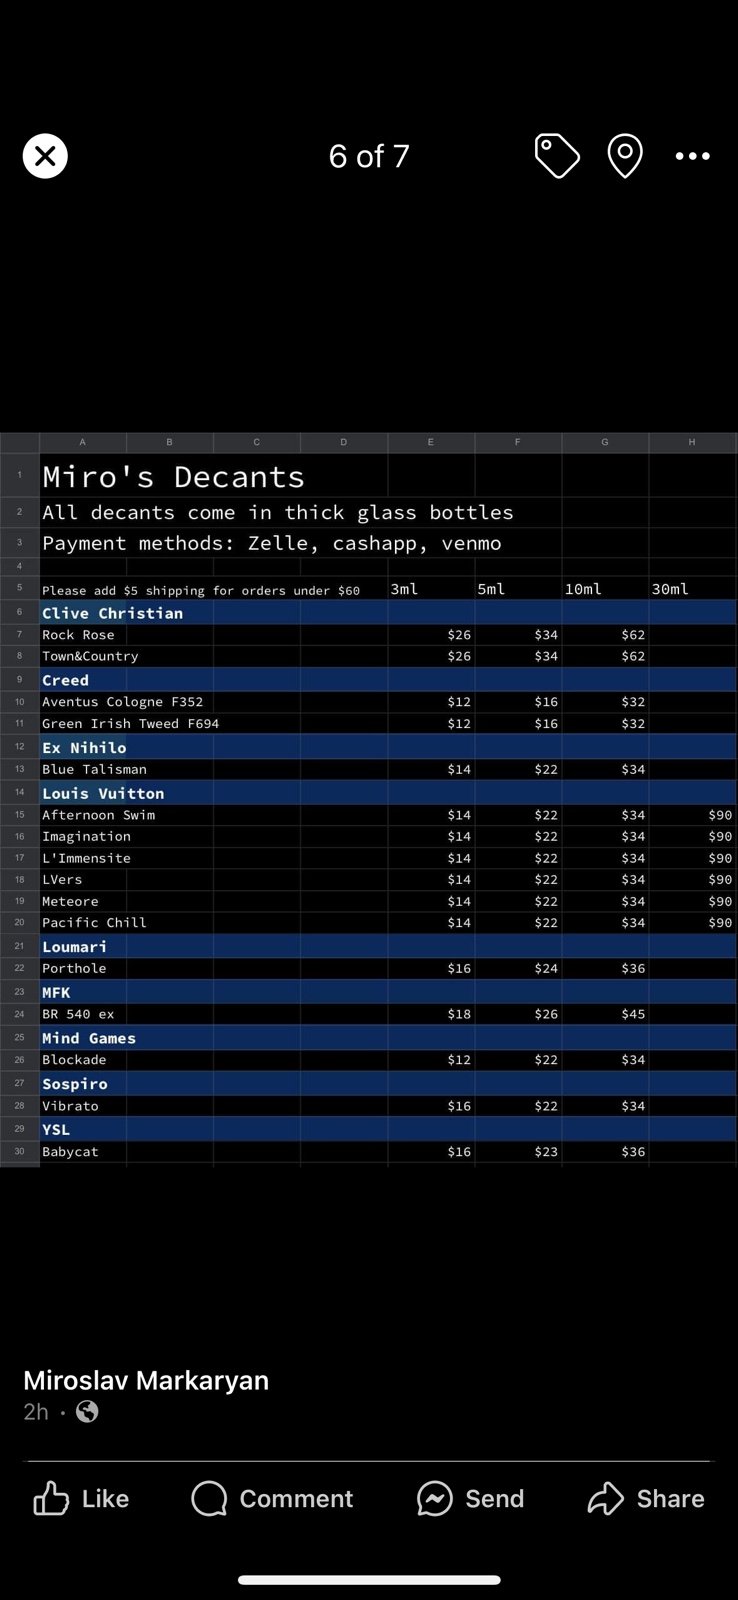Open the location pin icon
This screenshot has height=1600, width=738.
(625, 156)
